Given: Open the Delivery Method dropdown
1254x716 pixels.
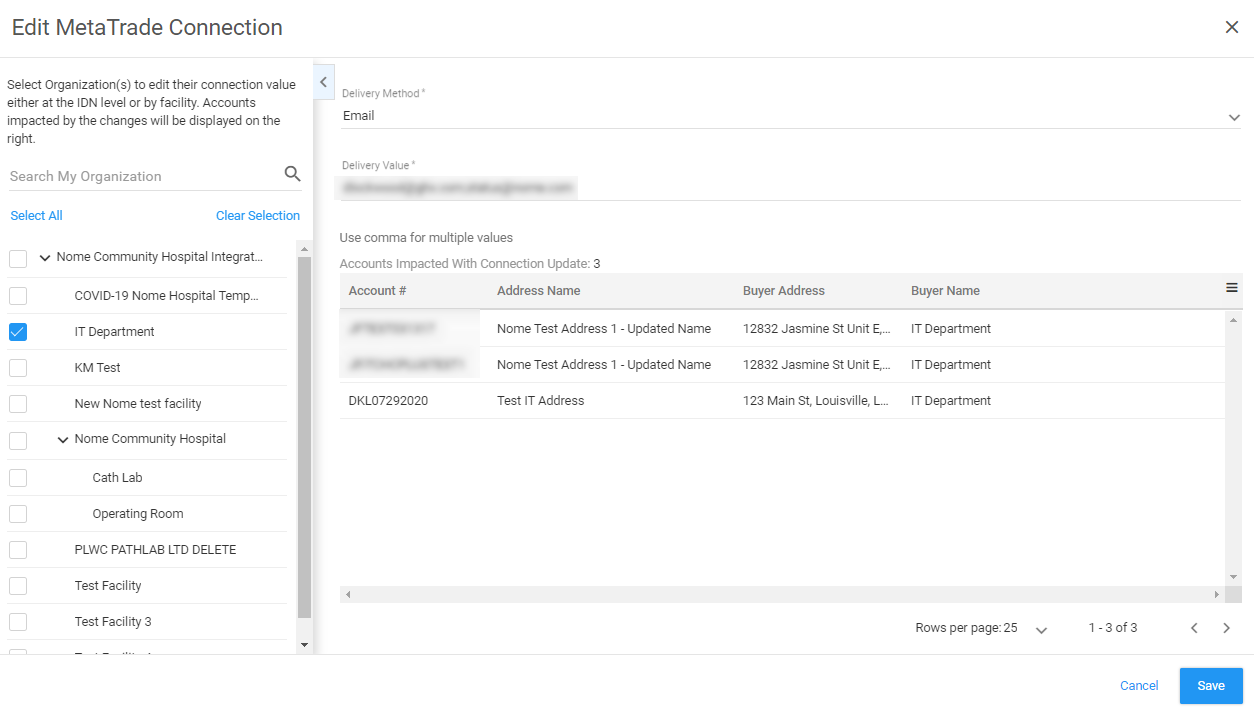Looking at the screenshot, I should (791, 116).
